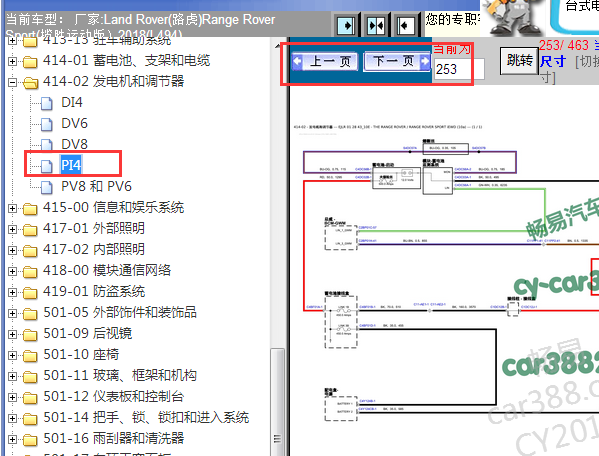Open the DI4 document
This screenshot has height=456, width=599.
72,102
